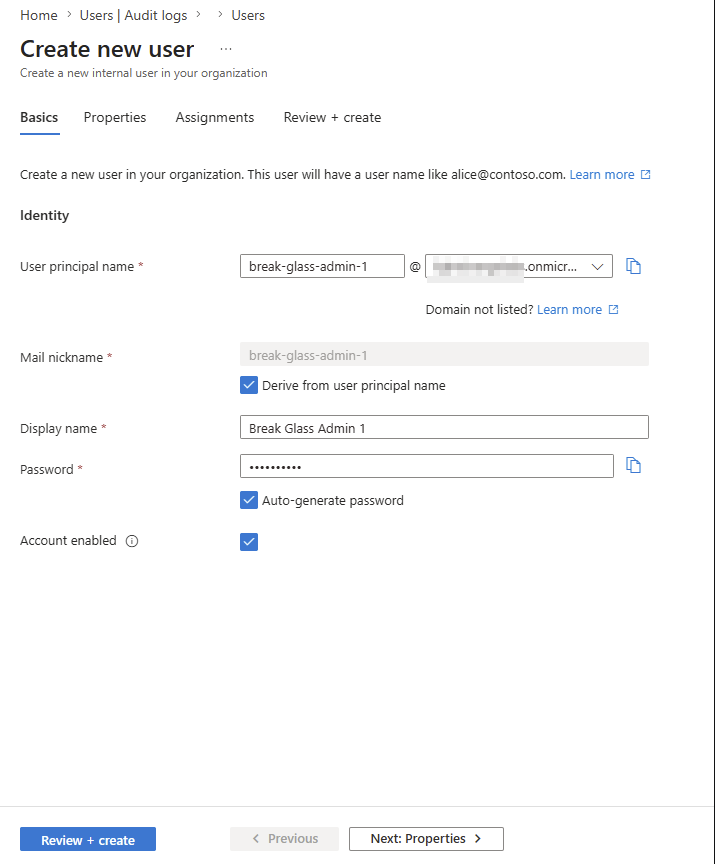The image size is (715, 864).
Task: Click external link icon after top Learn more
Action: [646, 175]
